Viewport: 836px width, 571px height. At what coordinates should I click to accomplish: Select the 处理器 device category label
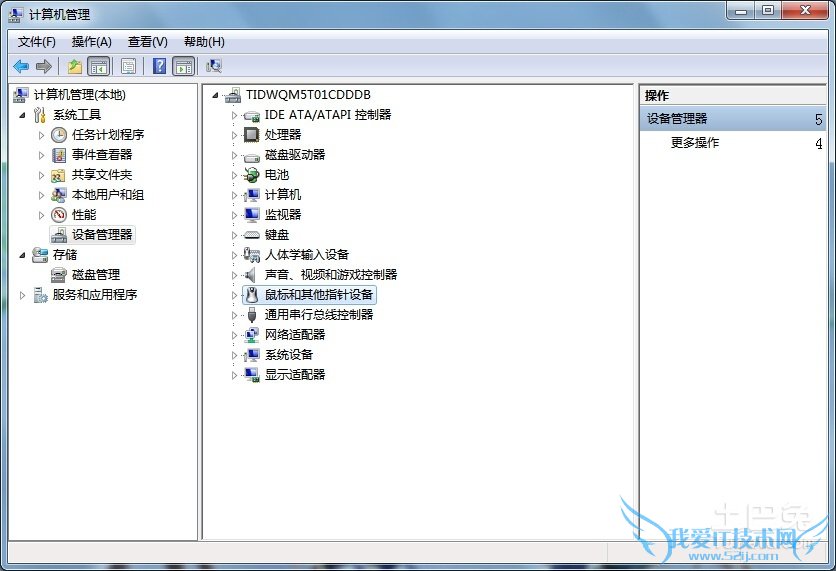click(x=283, y=135)
